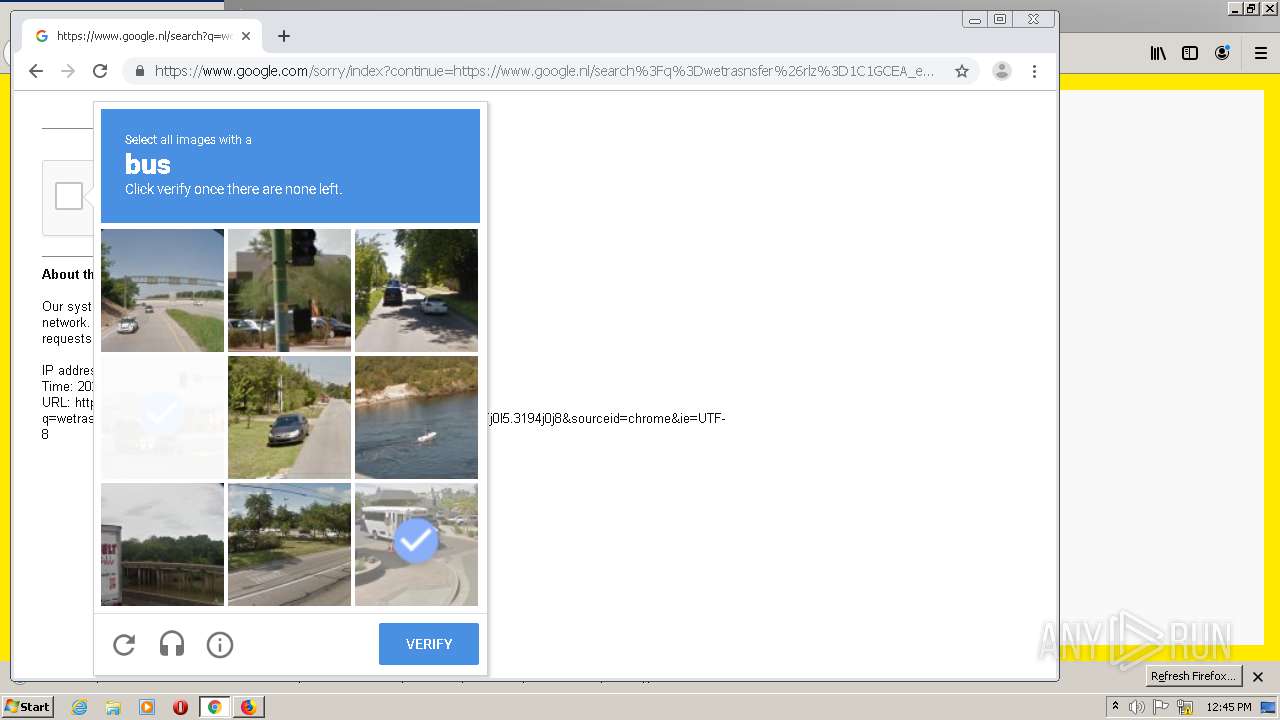Image resolution: width=1280 pixels, height=720 pixels.
Task: Open the media player taskbar icon
Action: 147,707
